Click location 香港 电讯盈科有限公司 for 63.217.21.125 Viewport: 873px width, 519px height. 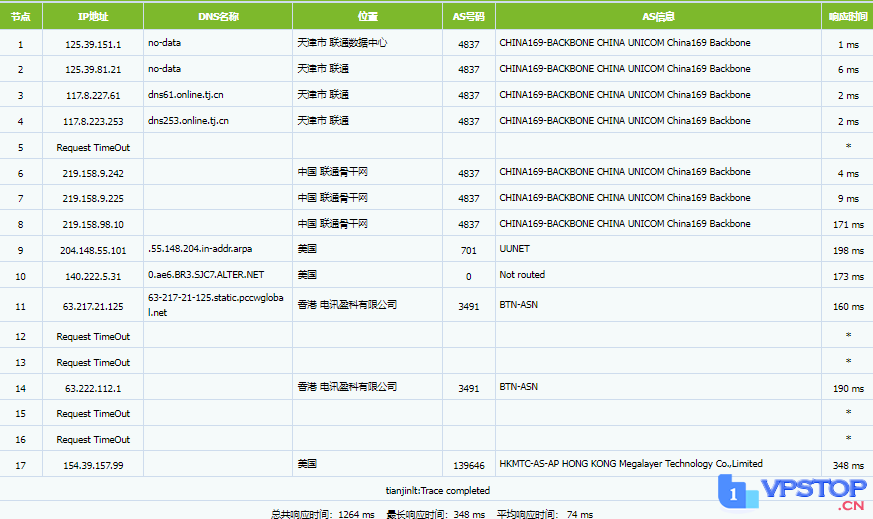pyautogui.click(x=347, y=305)
